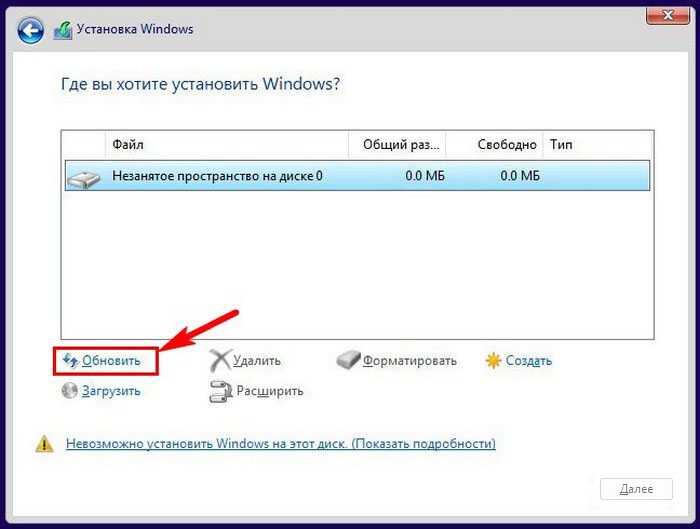700x529 pixels.
Task: Click the Общий раз... column header
Action: (397, 145)
